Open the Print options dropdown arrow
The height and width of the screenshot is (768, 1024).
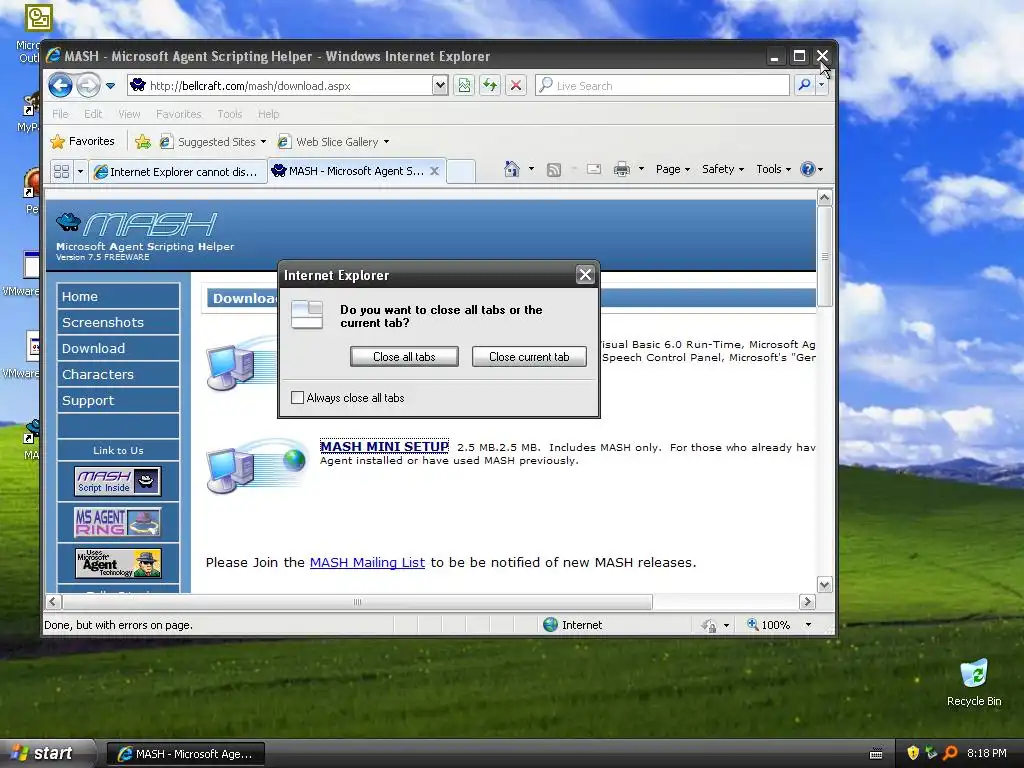(641, 169)
